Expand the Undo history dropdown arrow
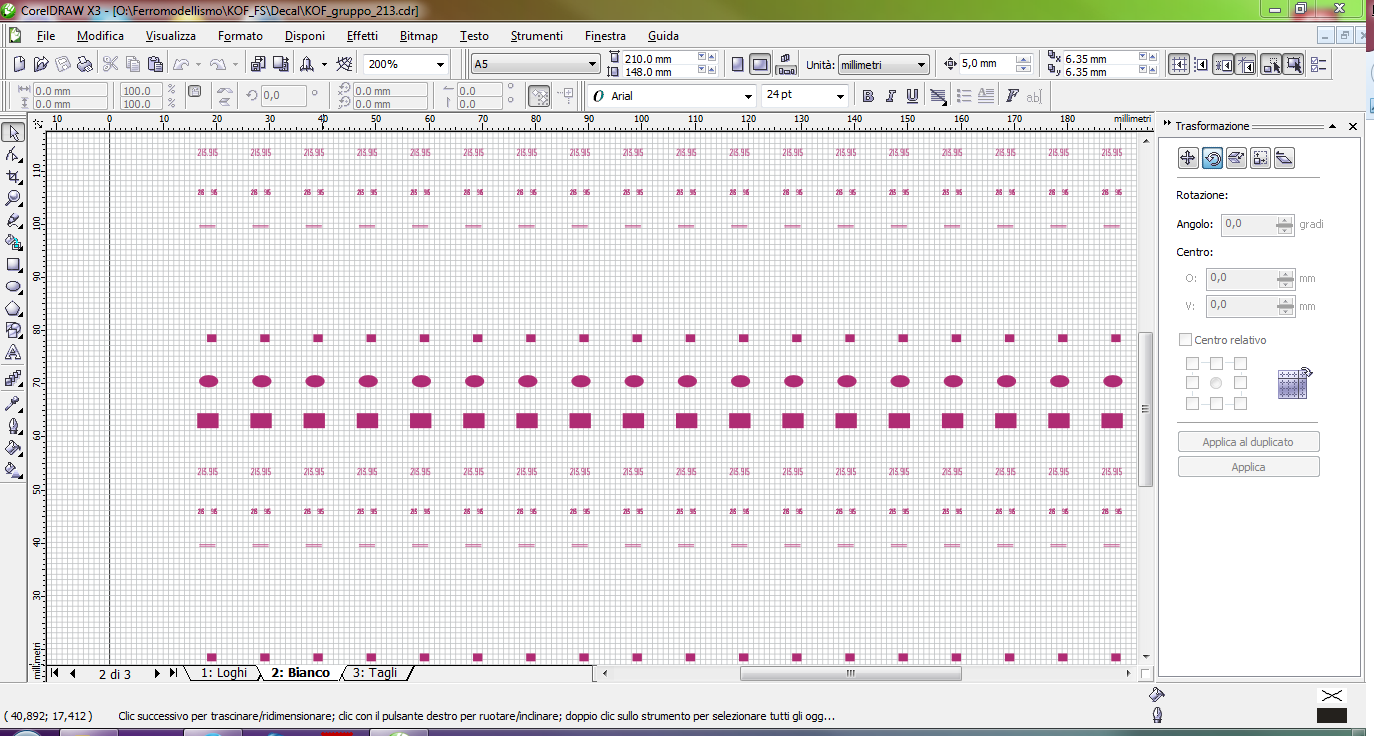The height and width of the screenshot is (736, 1374). pyautogui.click(x=199, y=64)
